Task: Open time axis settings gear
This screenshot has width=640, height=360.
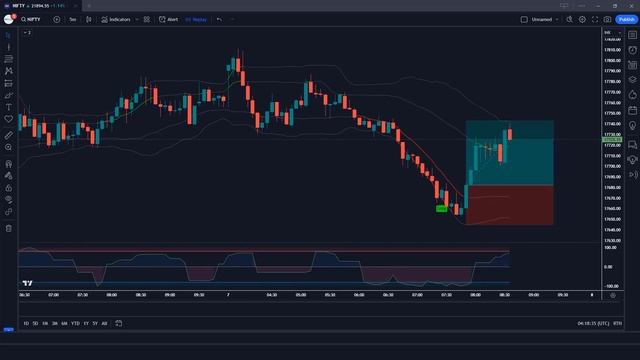Action: 613,295
